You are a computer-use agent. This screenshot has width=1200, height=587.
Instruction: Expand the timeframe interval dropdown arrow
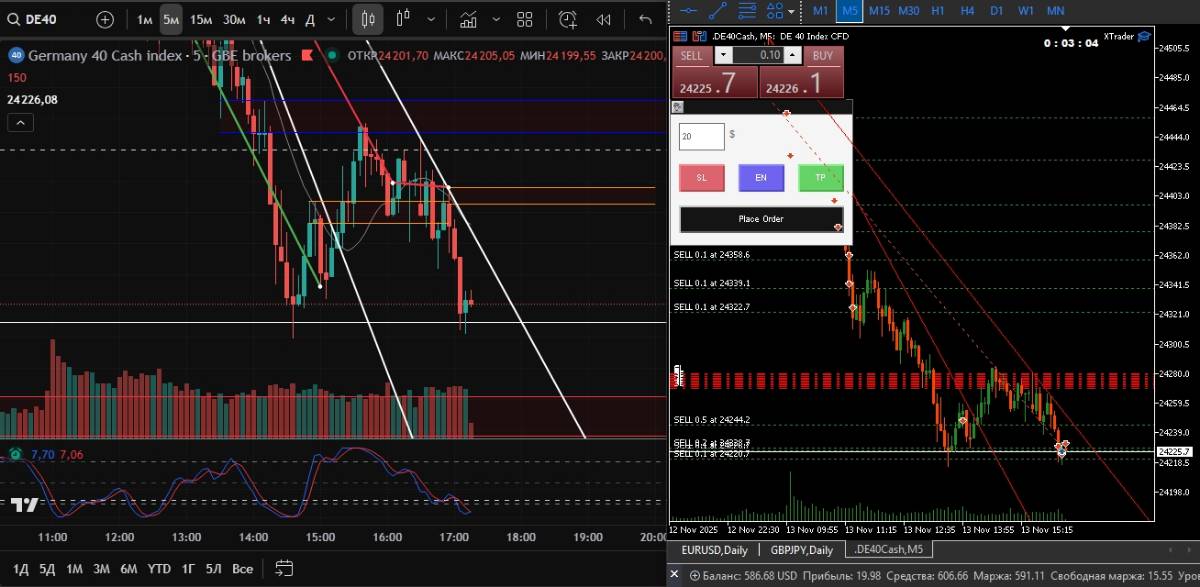(332, 19)
